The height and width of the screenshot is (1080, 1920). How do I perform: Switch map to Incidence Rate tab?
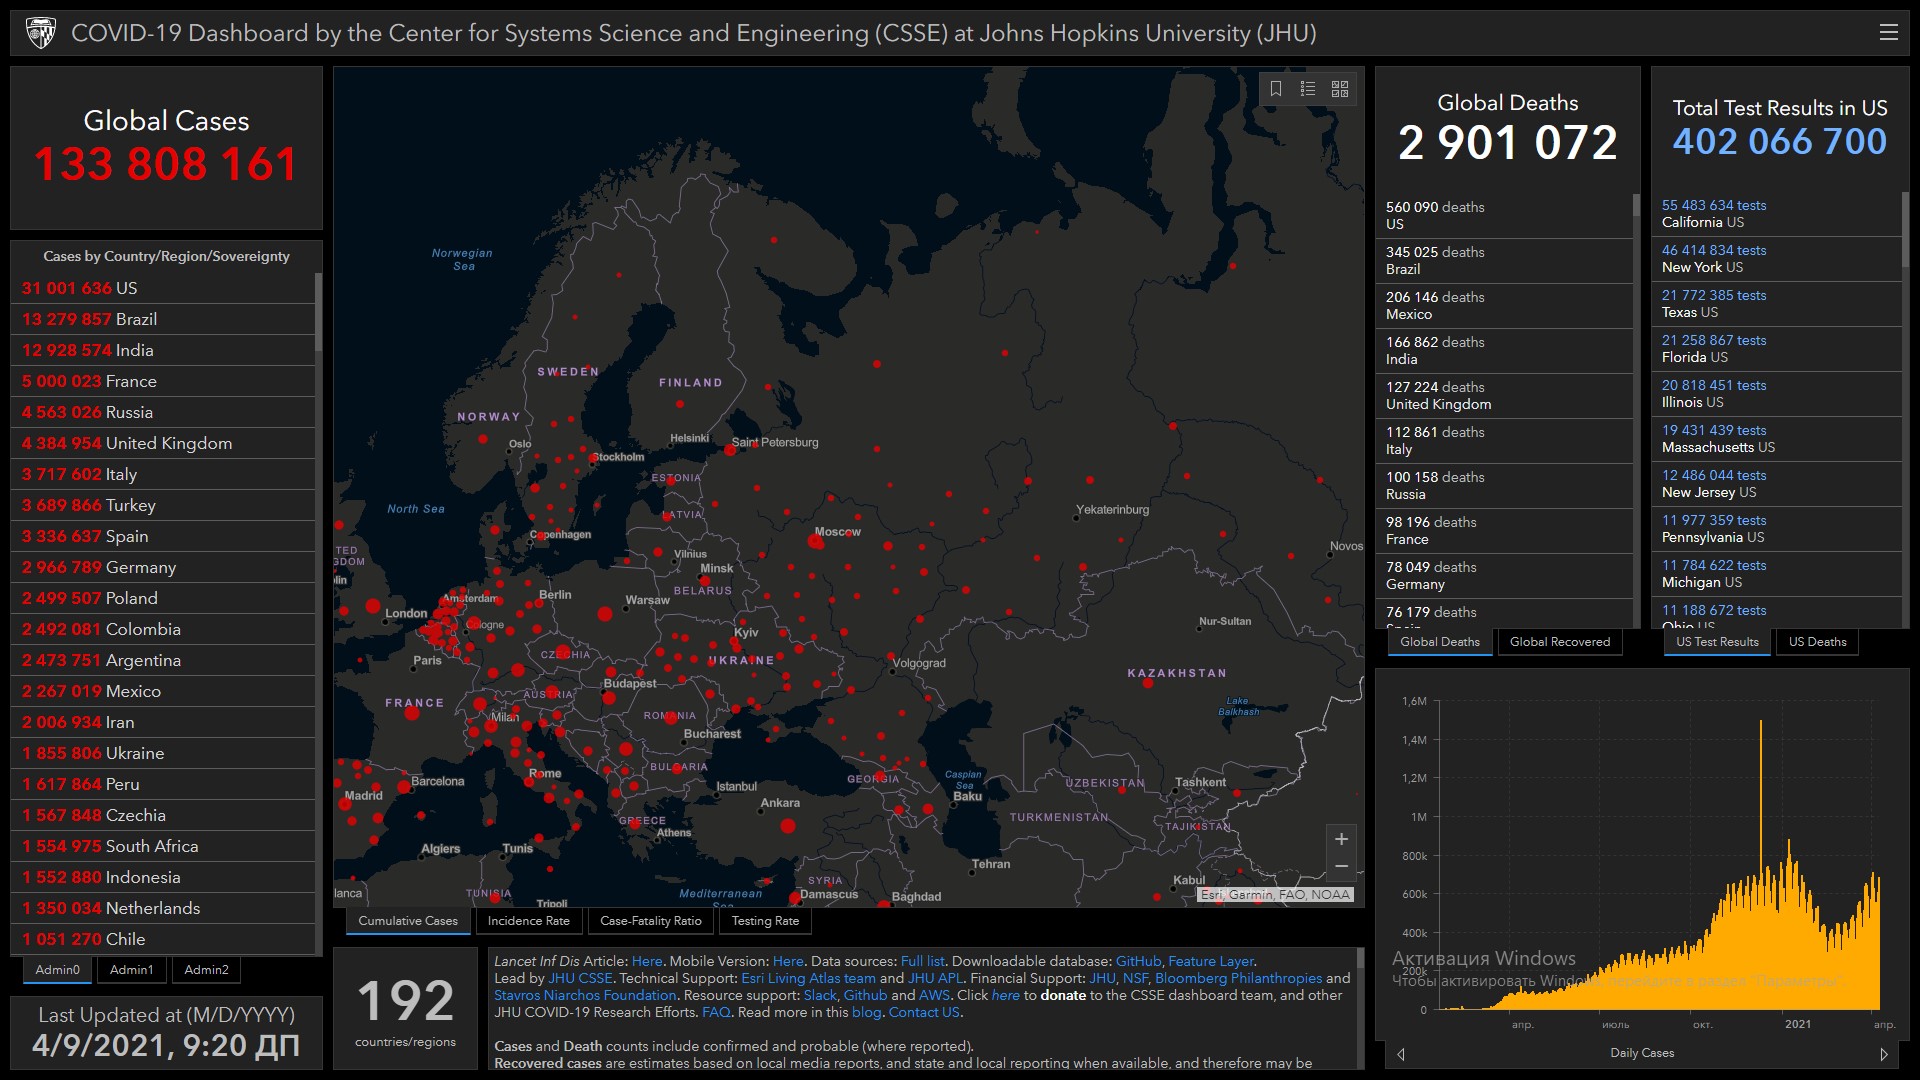[x=528, y=921]
